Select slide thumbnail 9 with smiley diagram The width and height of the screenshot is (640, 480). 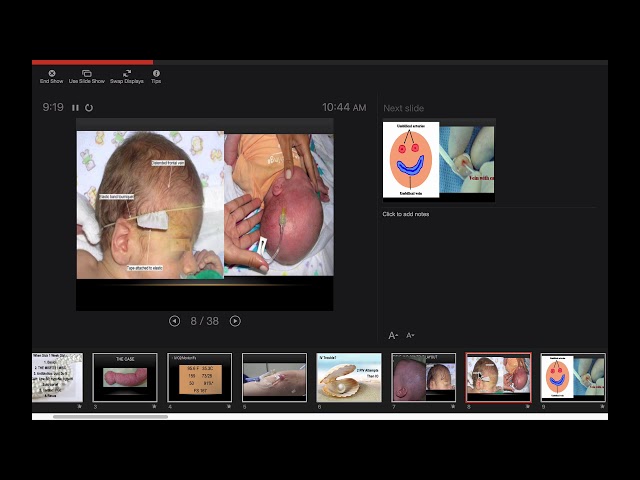point(573,378)
